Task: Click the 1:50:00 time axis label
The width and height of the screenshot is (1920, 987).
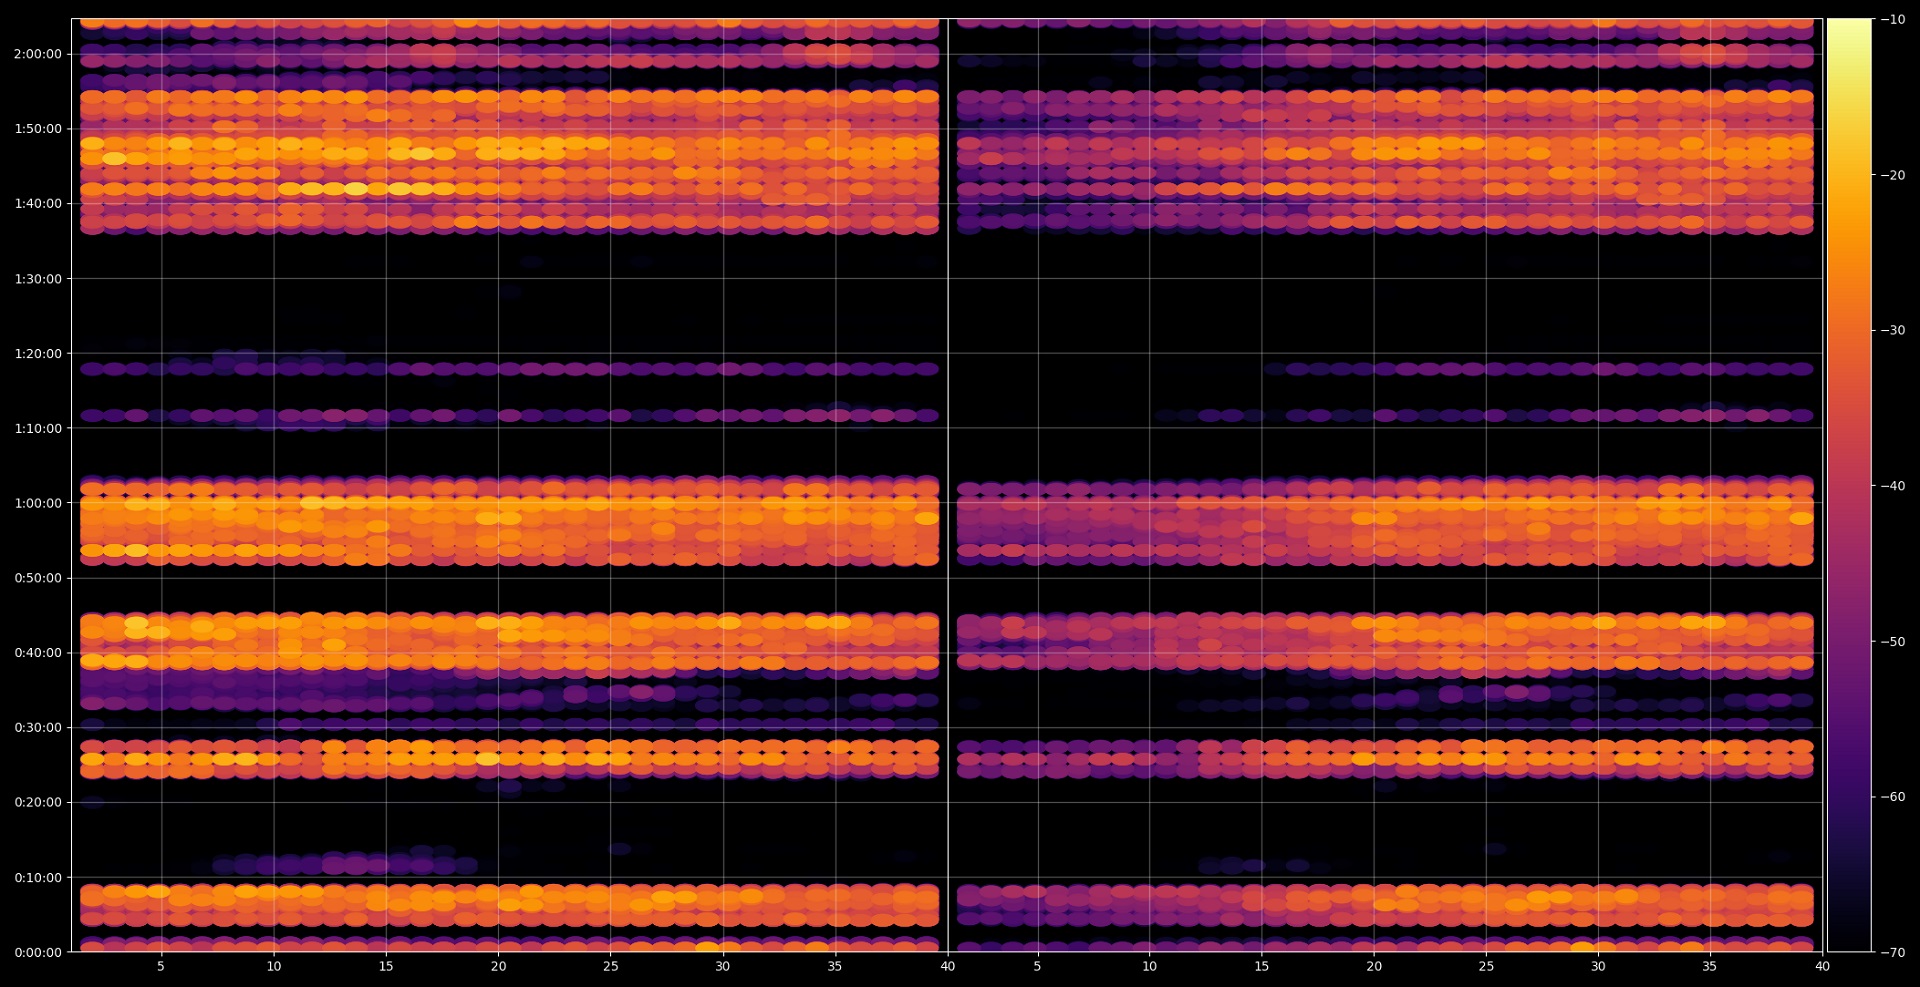Action: coord(38,129)
